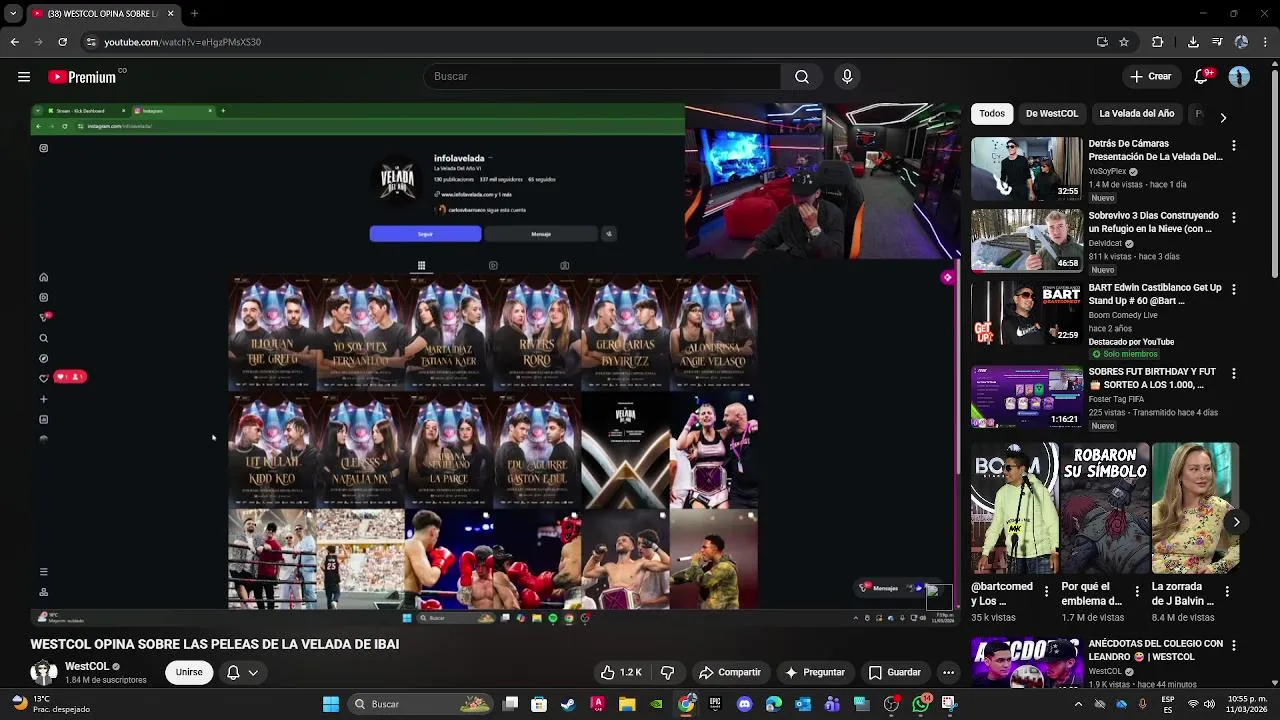Screen dimensions: 1280x720
Task: Open the 13°C weather widget
Action: click(x=55, y=704)
